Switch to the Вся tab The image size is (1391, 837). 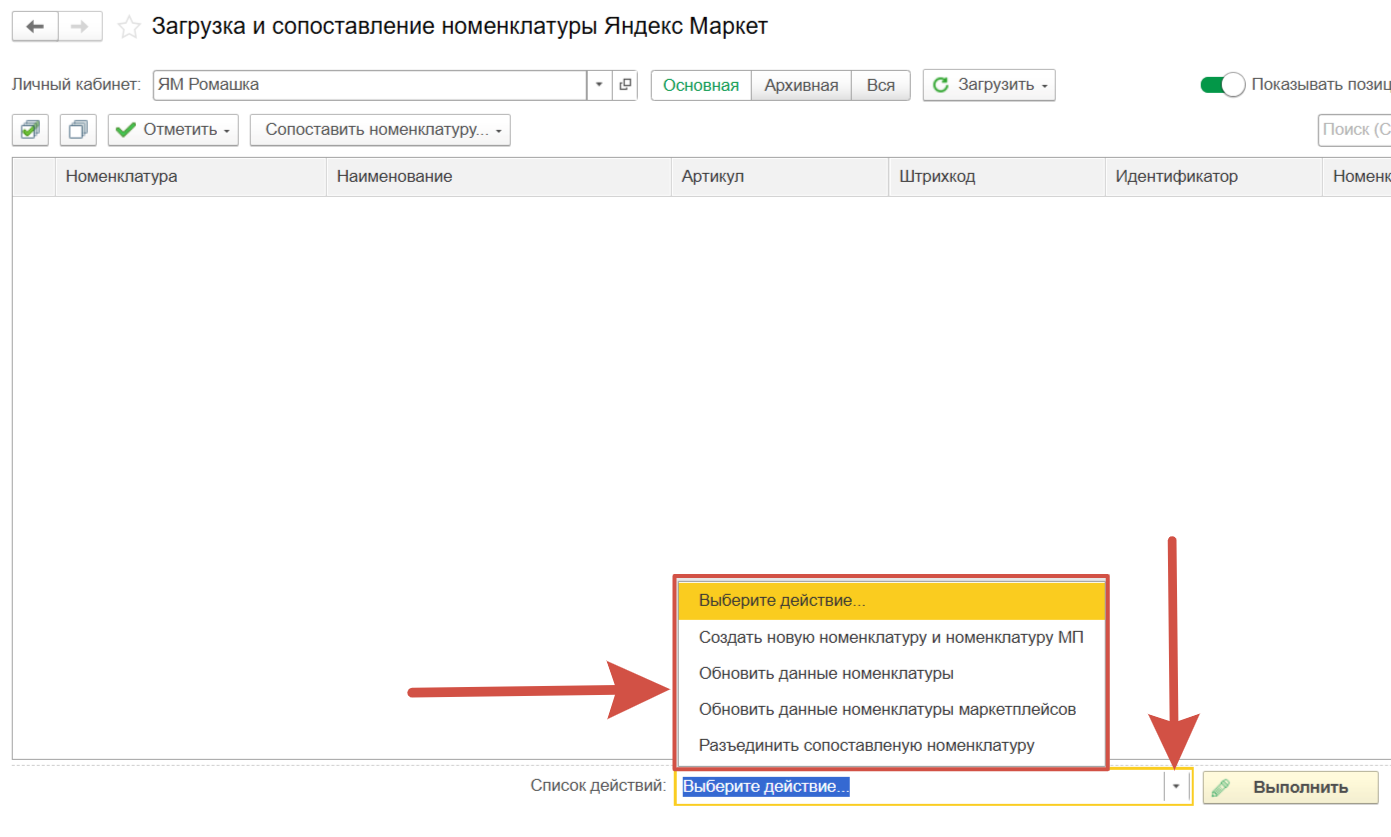tap(881, 85)
